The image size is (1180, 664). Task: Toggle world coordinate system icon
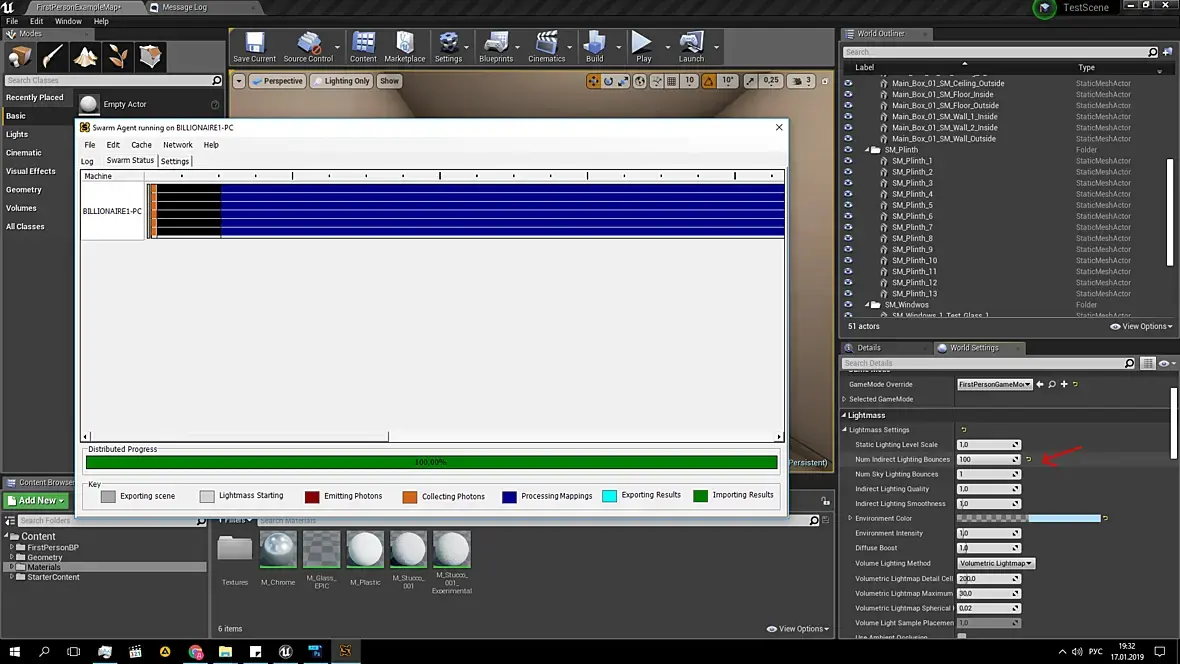[640, 81]
